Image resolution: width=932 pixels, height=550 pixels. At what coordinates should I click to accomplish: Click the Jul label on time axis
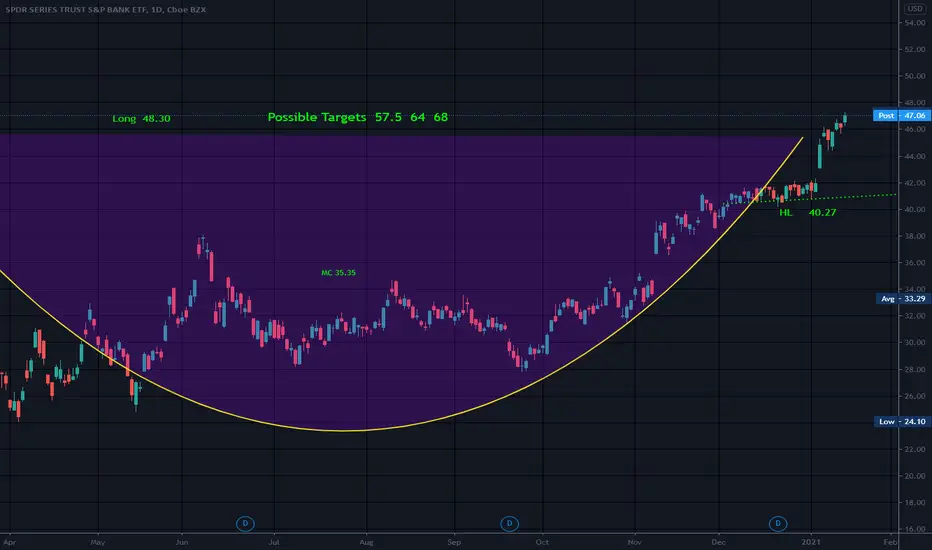[274, 542]
